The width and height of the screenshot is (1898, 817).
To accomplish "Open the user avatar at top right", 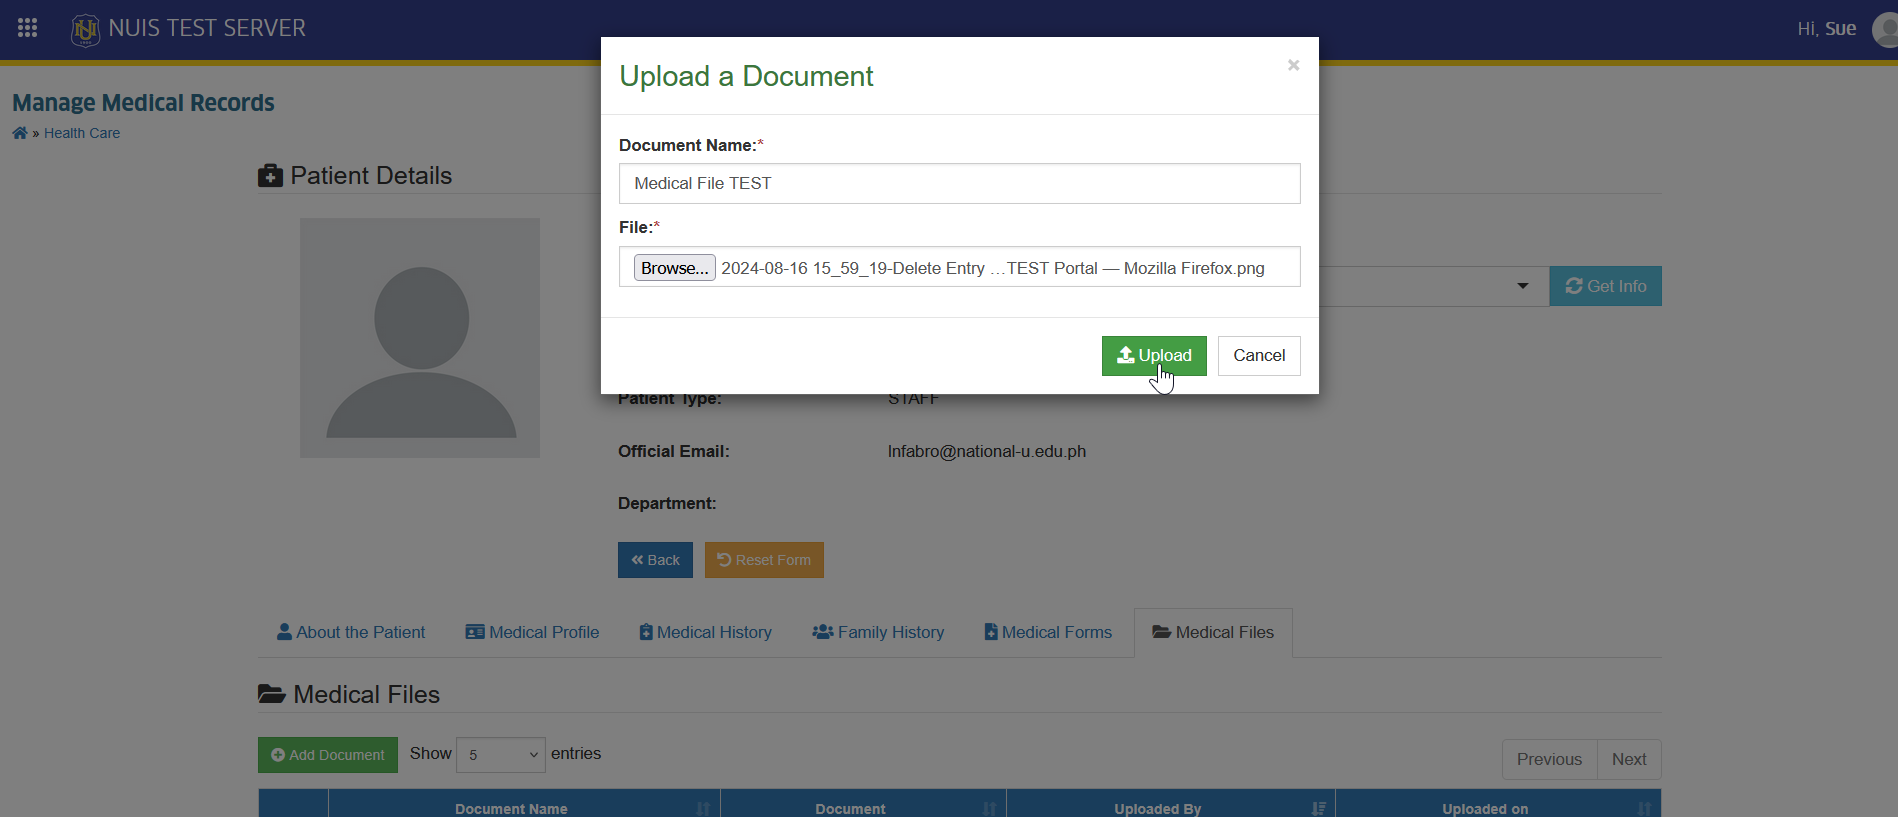I will (x=1886, y=29).
